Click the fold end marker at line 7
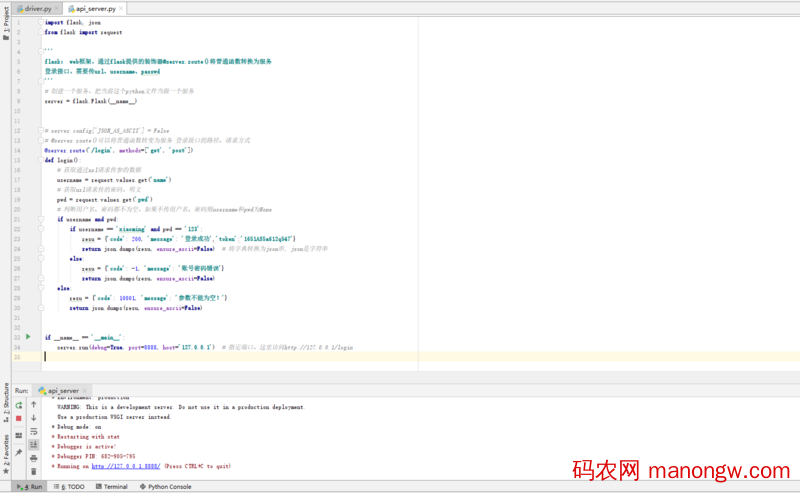 pyautogui.click(x=41, y=81)
